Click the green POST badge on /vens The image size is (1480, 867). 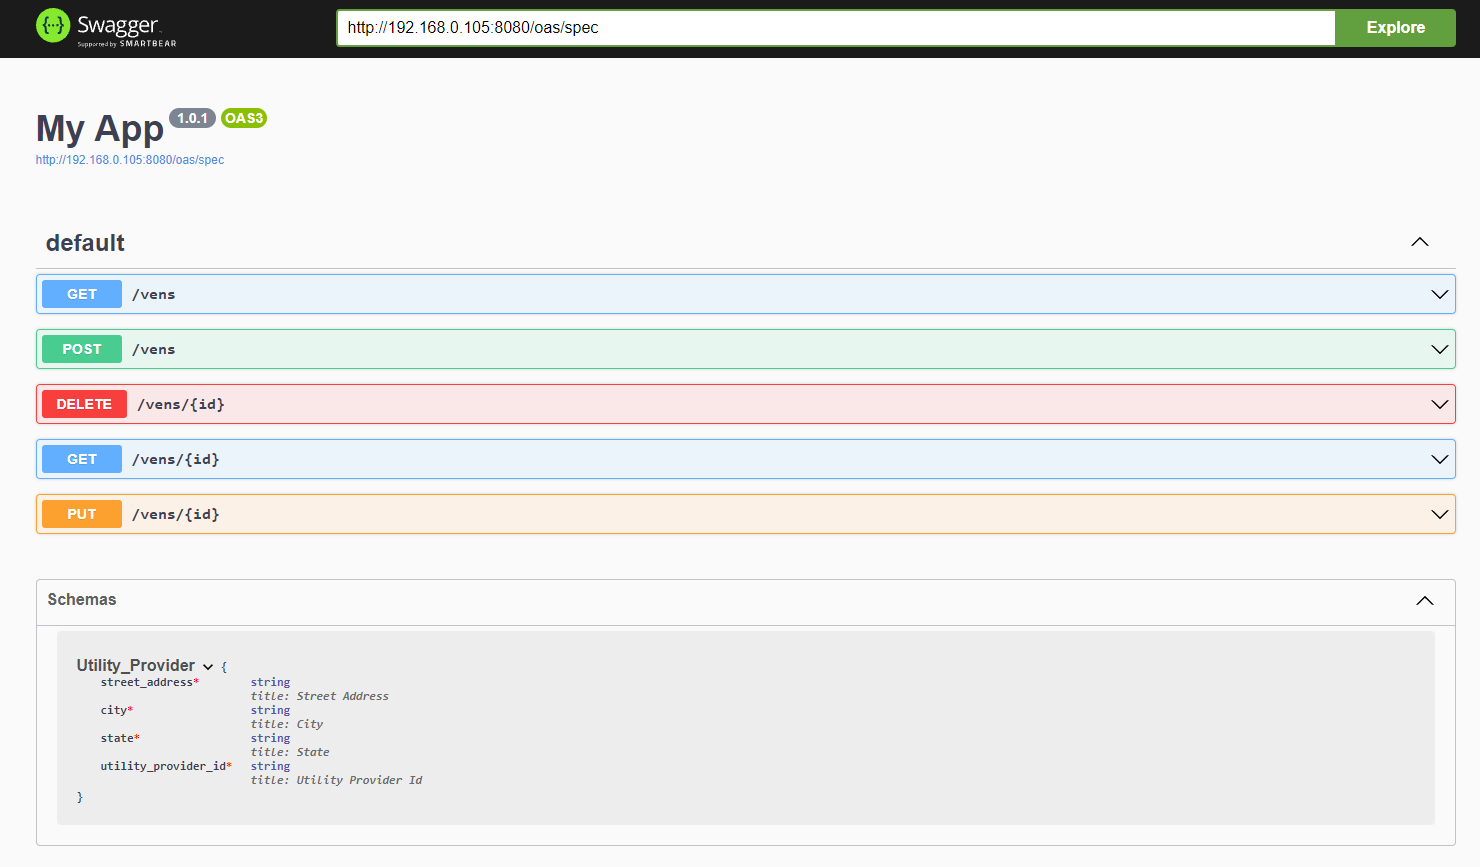coord(81,348)
